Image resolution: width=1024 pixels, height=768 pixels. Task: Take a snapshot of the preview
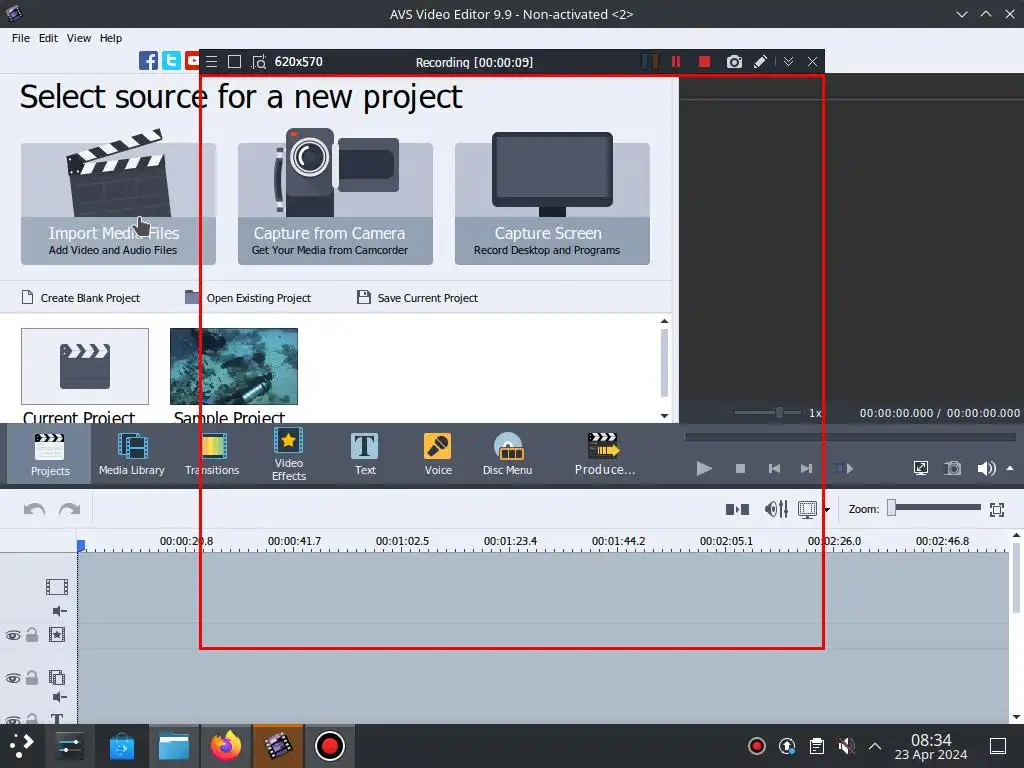pyautogui.click(x=953, y=468)
